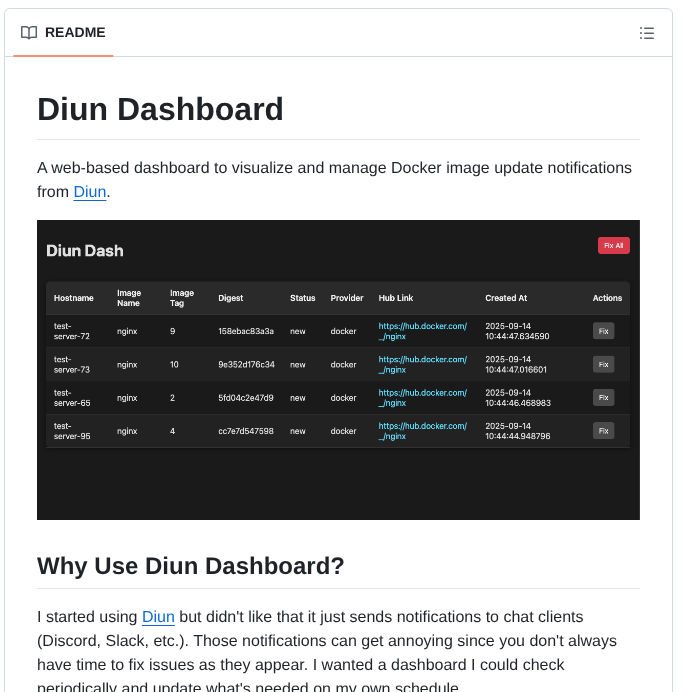Click the red Fix All button in screenshot

coord(614,245)
